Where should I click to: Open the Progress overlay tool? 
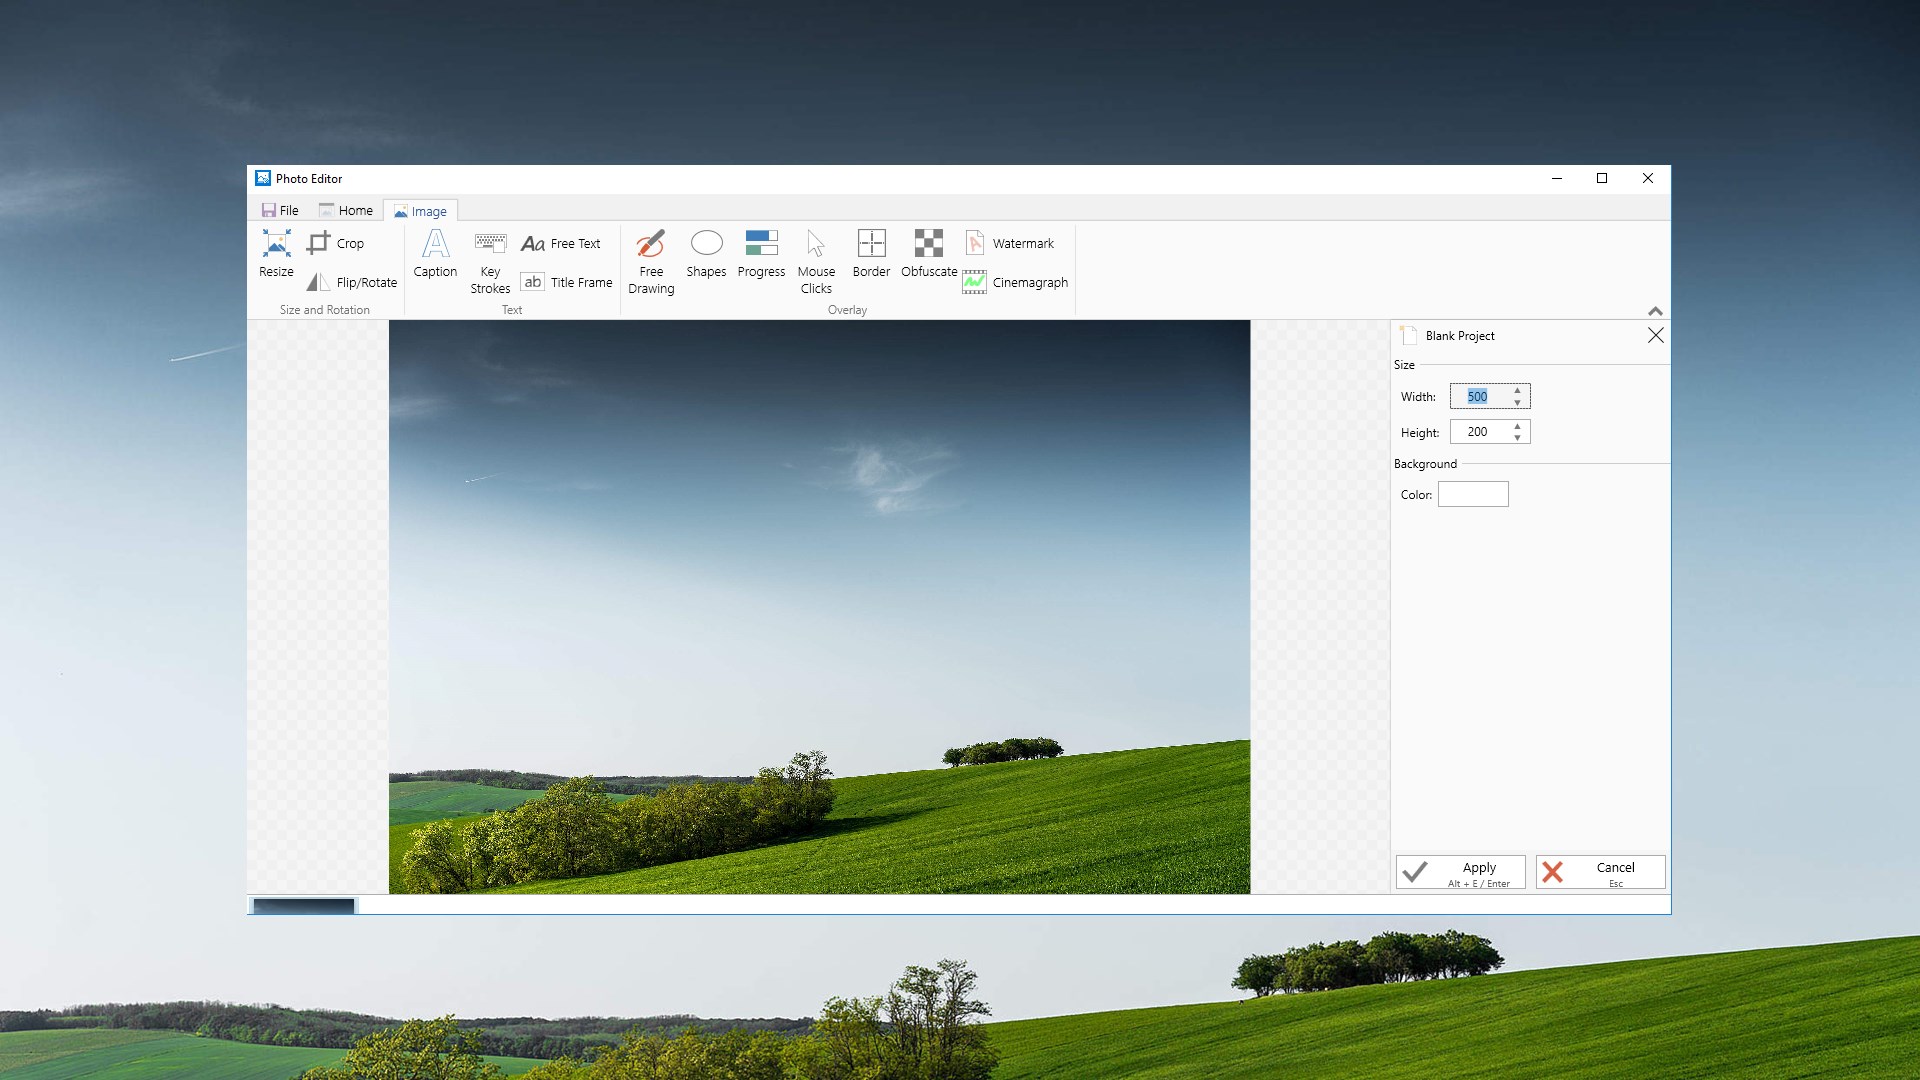(761, 255)
